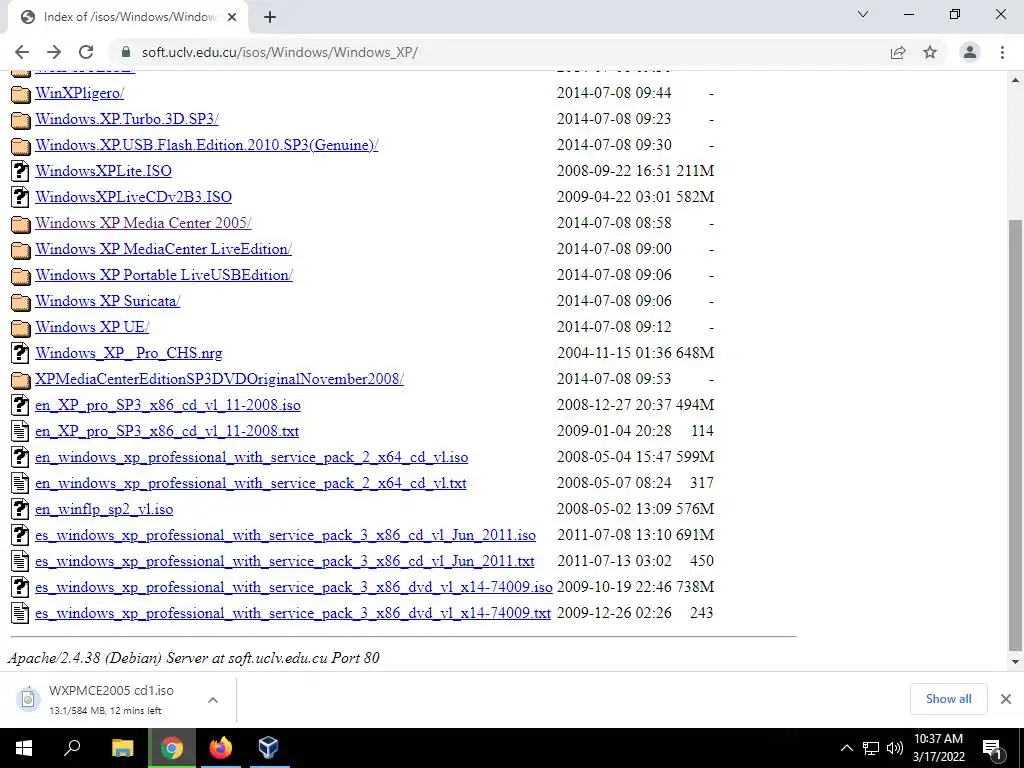Screen dimensions: 1024x768
Task: Click the unknown-file icon beside Windows_XP_Pro_CHS.nrg
Action: tap(21, 353)
